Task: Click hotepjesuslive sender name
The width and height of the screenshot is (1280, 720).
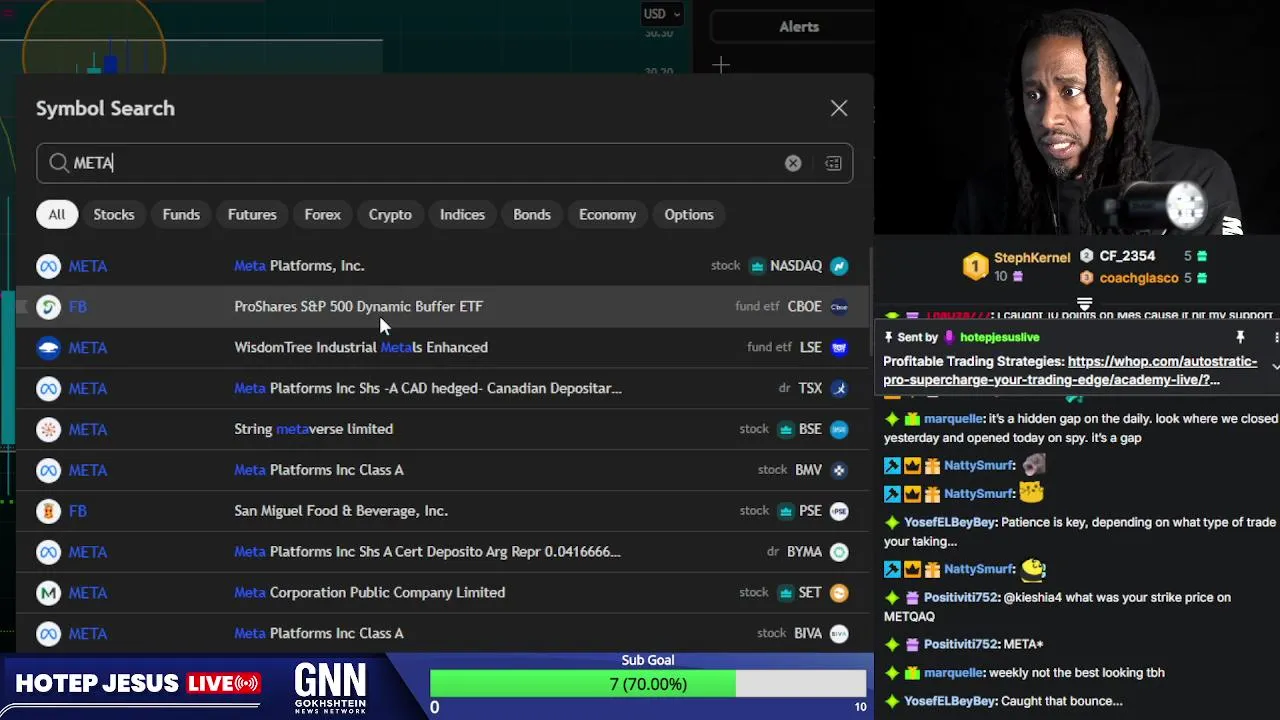Action: tap(999, 337)
